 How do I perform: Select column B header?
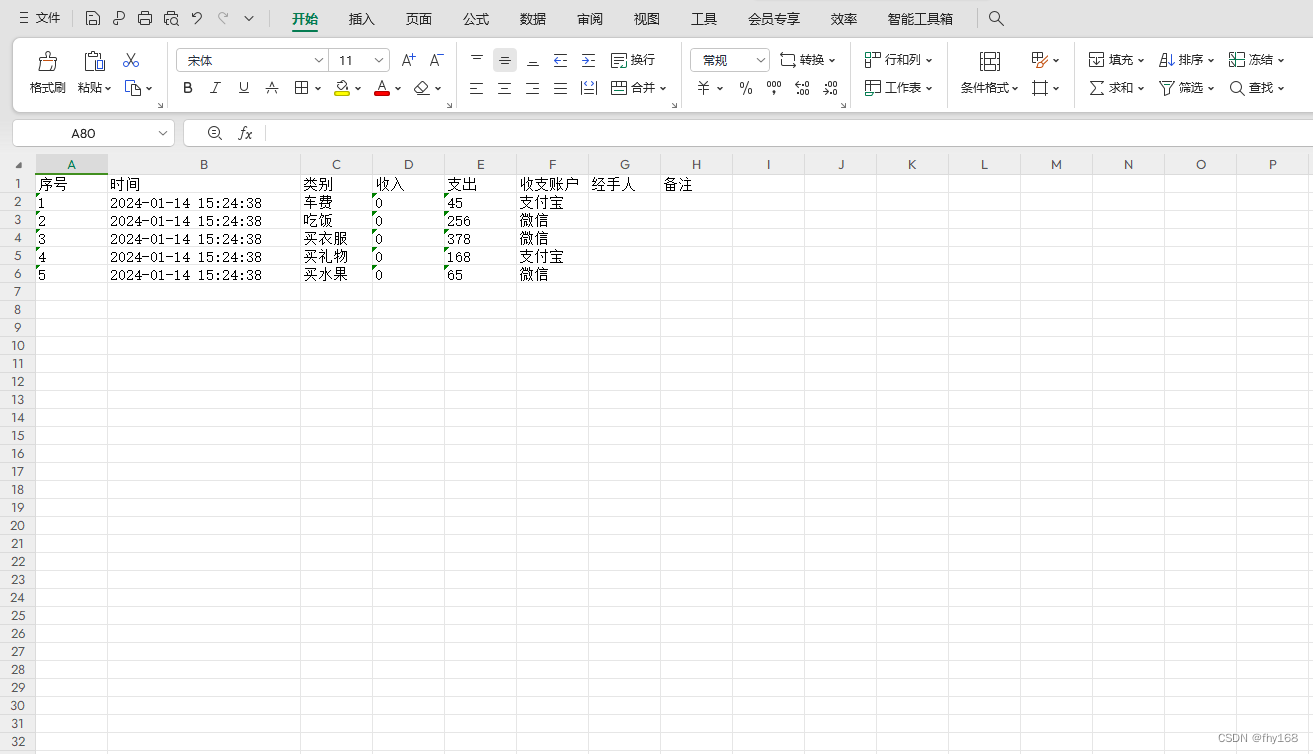(204, 164)
